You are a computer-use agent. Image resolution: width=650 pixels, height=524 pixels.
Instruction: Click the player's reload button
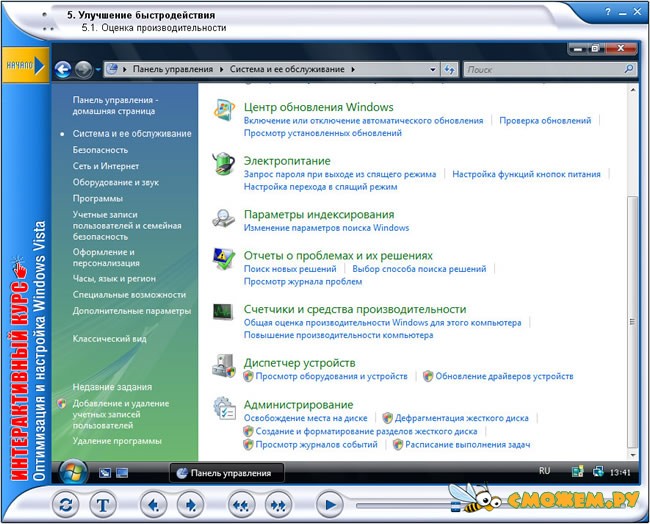click(65, 505)
